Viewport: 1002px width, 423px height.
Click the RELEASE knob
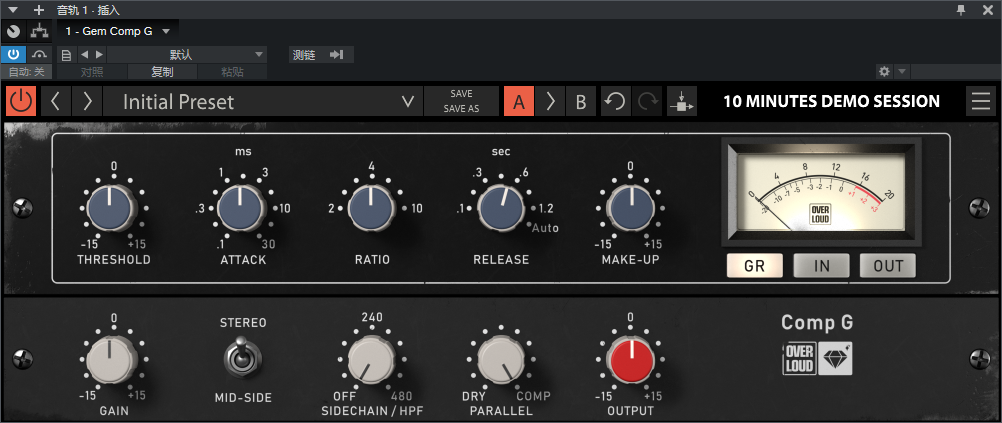pyautogui.click(x=500, y=208)
